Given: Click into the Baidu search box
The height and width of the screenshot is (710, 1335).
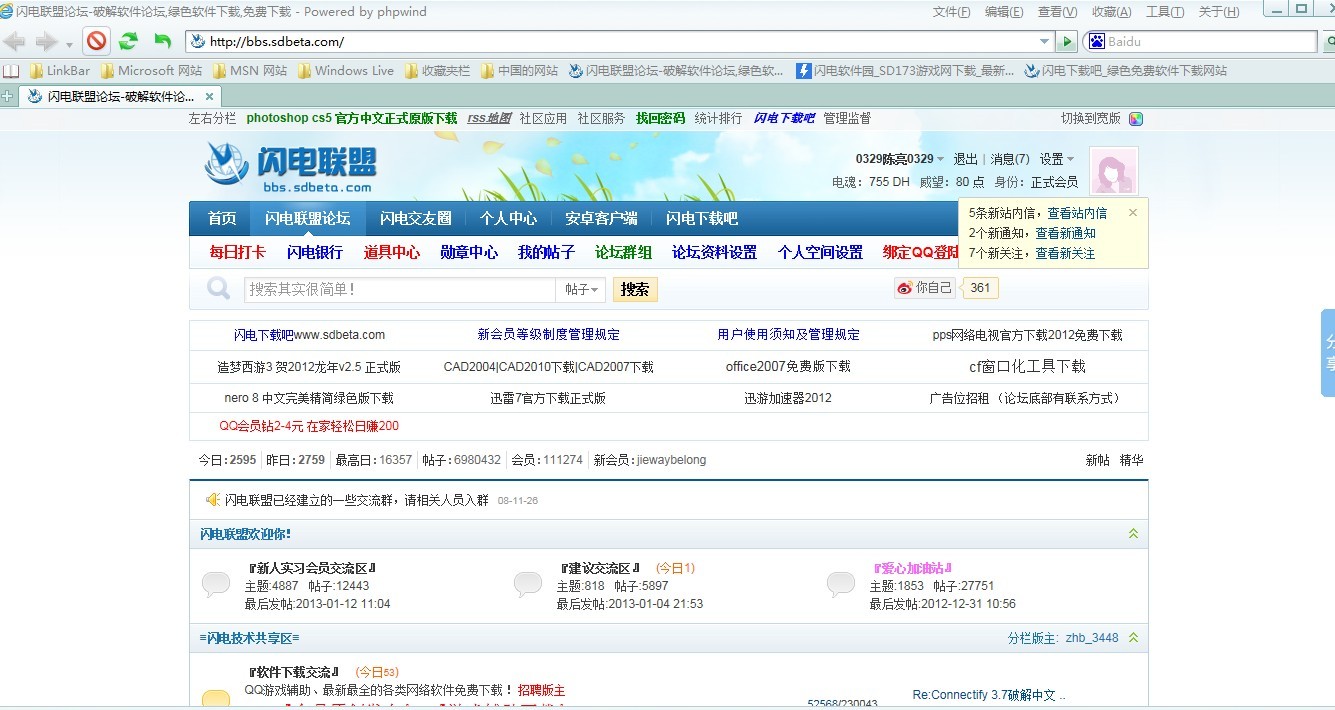Looking at the screenshot, I should (1210, 42).
